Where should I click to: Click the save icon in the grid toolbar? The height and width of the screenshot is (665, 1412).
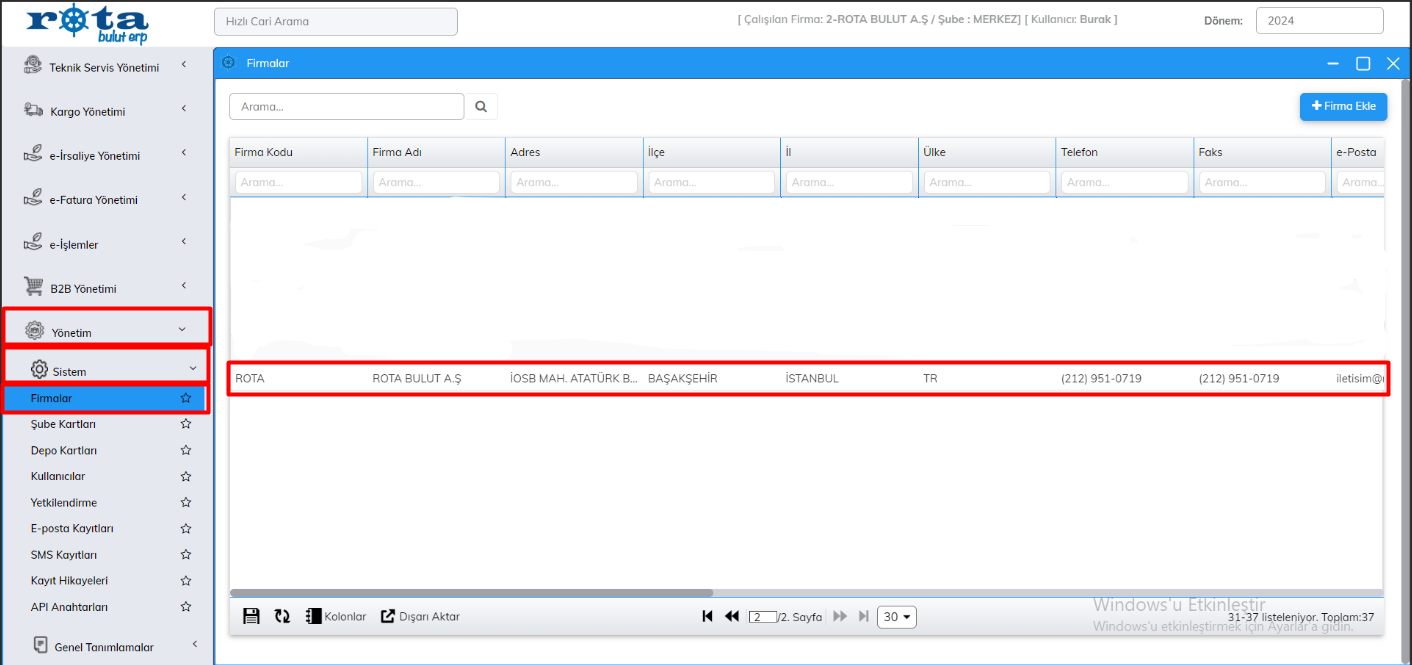tap(251, 616)
